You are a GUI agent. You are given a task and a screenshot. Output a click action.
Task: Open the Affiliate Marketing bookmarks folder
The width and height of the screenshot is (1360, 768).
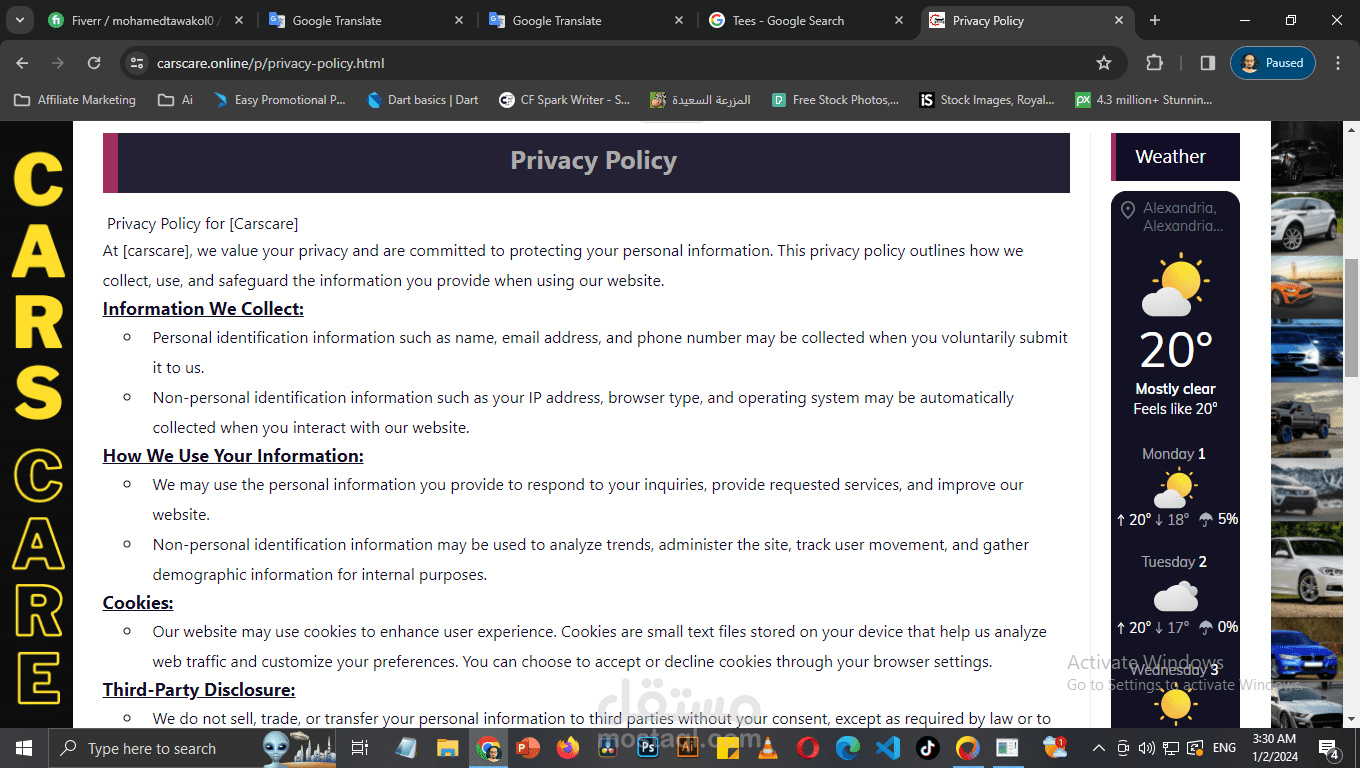[x=75, y=100]
